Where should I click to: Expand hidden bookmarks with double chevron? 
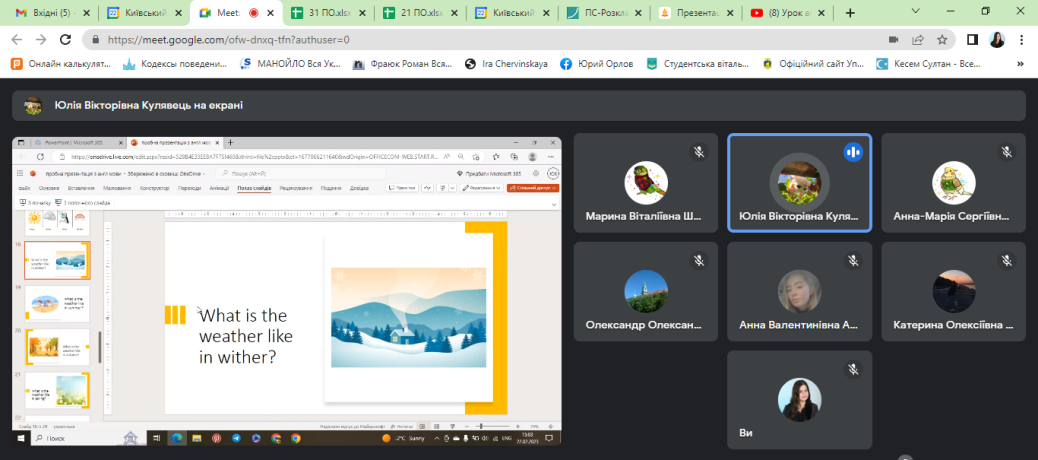pyautogui.click(x=1023, y=63)
